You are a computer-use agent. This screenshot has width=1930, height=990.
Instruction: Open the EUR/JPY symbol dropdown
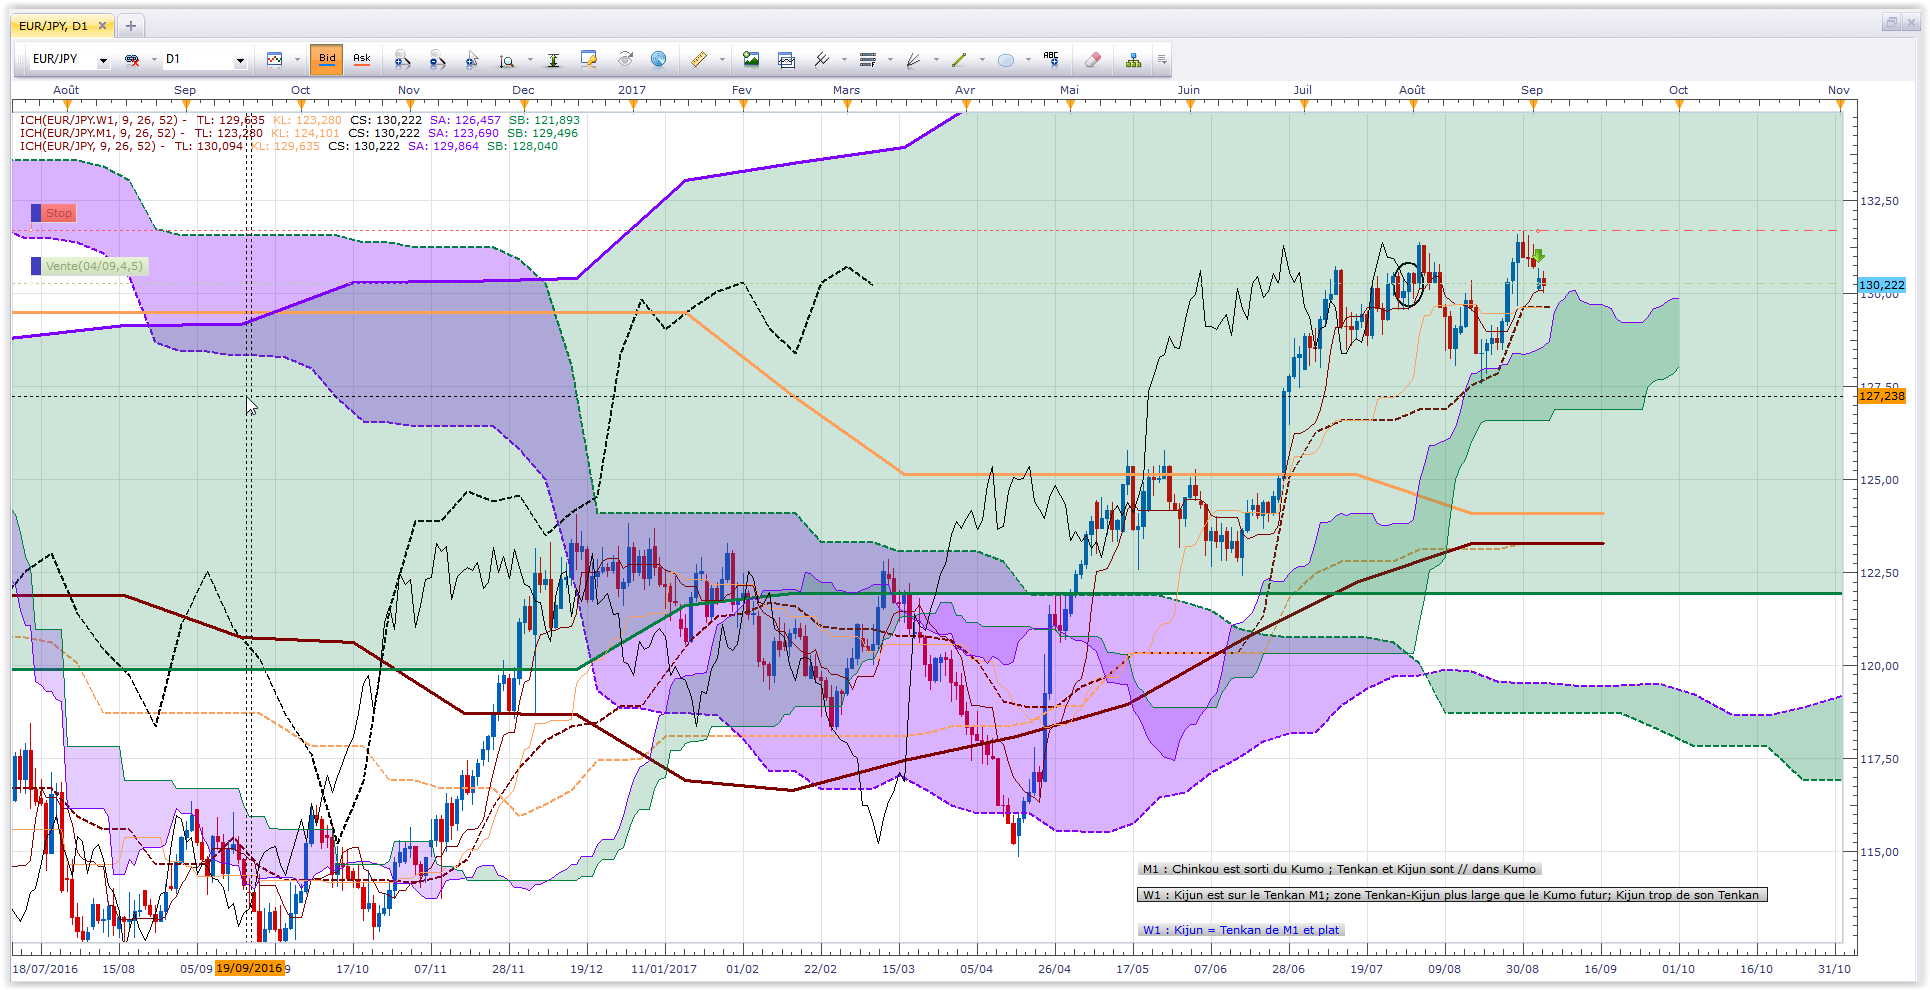(x=70, y=60)
